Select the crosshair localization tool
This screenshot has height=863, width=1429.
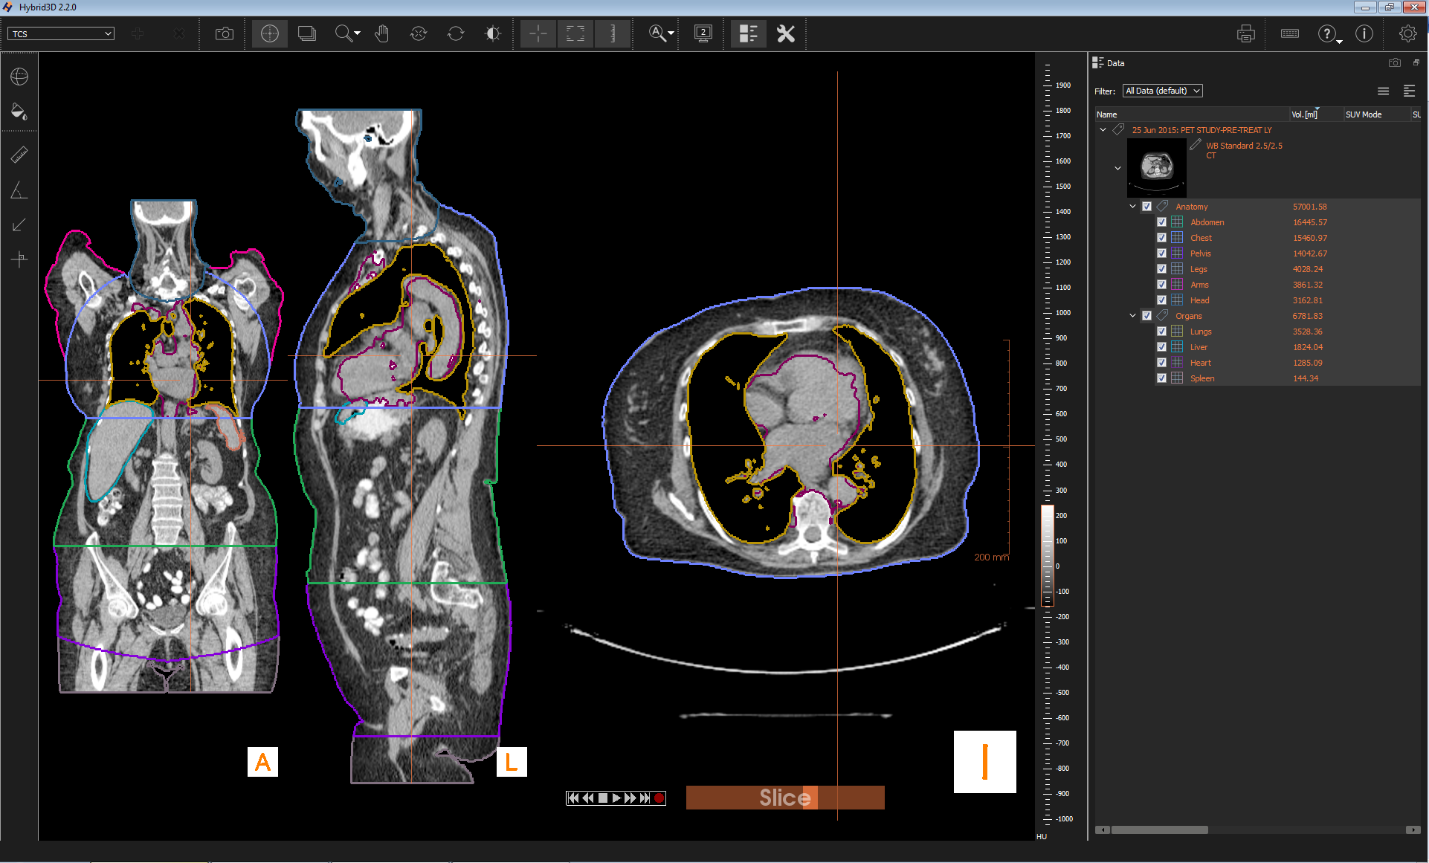coord(268,33)
